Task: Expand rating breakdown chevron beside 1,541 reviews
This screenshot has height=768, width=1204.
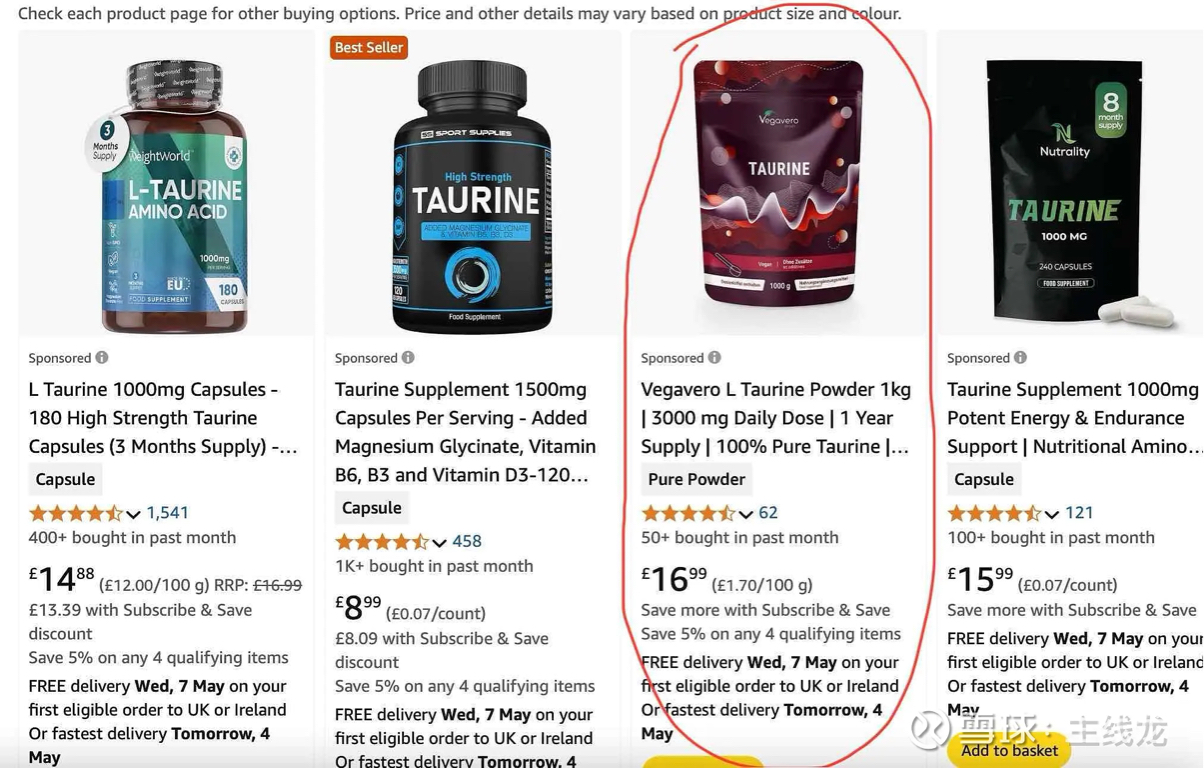Action: (134, 514)
